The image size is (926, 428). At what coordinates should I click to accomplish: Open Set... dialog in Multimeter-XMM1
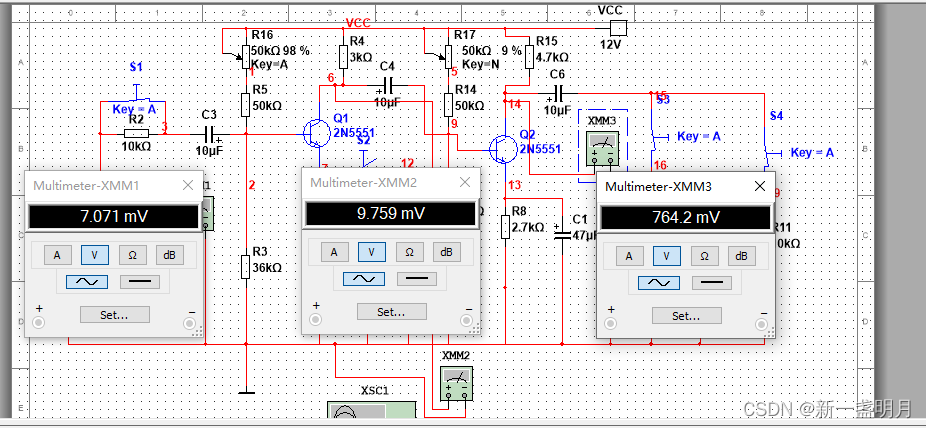click(x=115, y=315)
